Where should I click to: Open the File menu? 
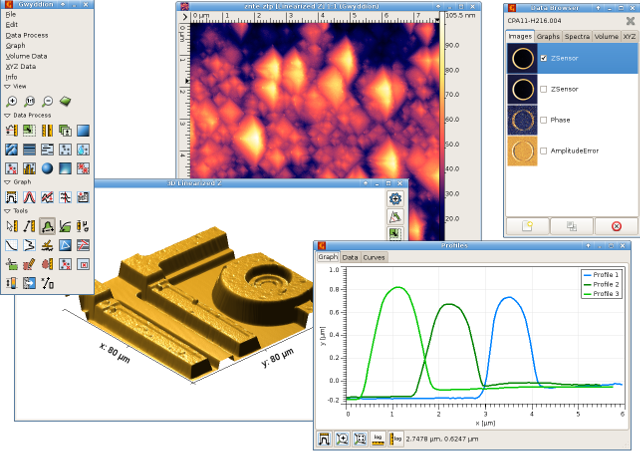(x=11, y=14)
